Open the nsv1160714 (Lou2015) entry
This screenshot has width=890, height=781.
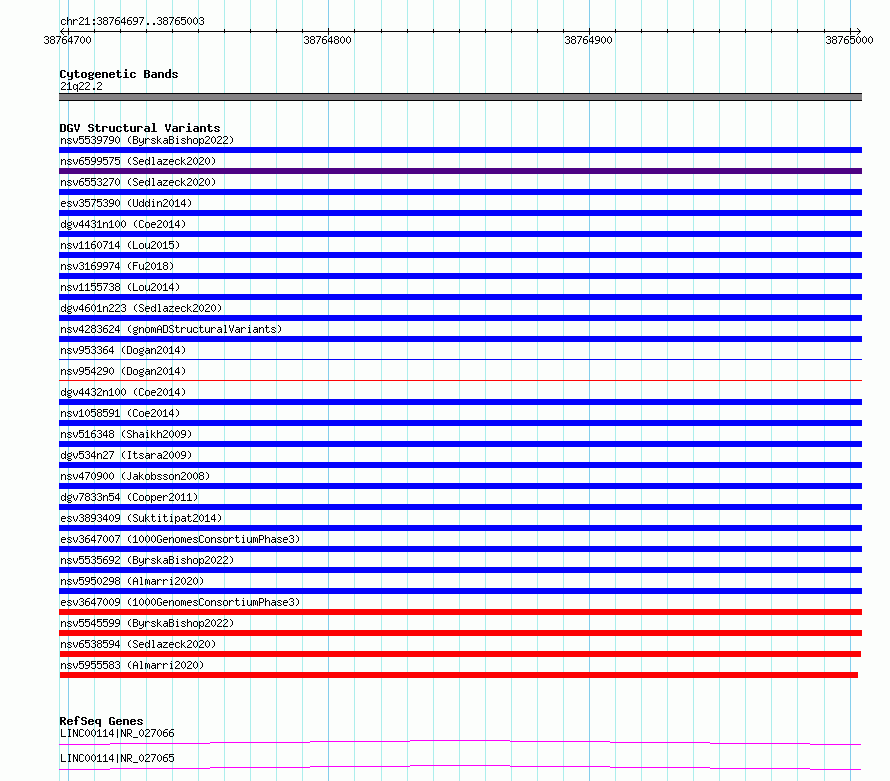120,245
